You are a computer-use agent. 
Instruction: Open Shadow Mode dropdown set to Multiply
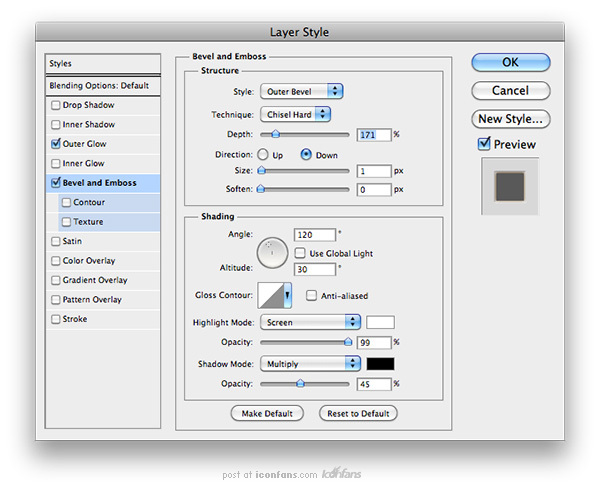pyautogui.click(x=310, y=364)
